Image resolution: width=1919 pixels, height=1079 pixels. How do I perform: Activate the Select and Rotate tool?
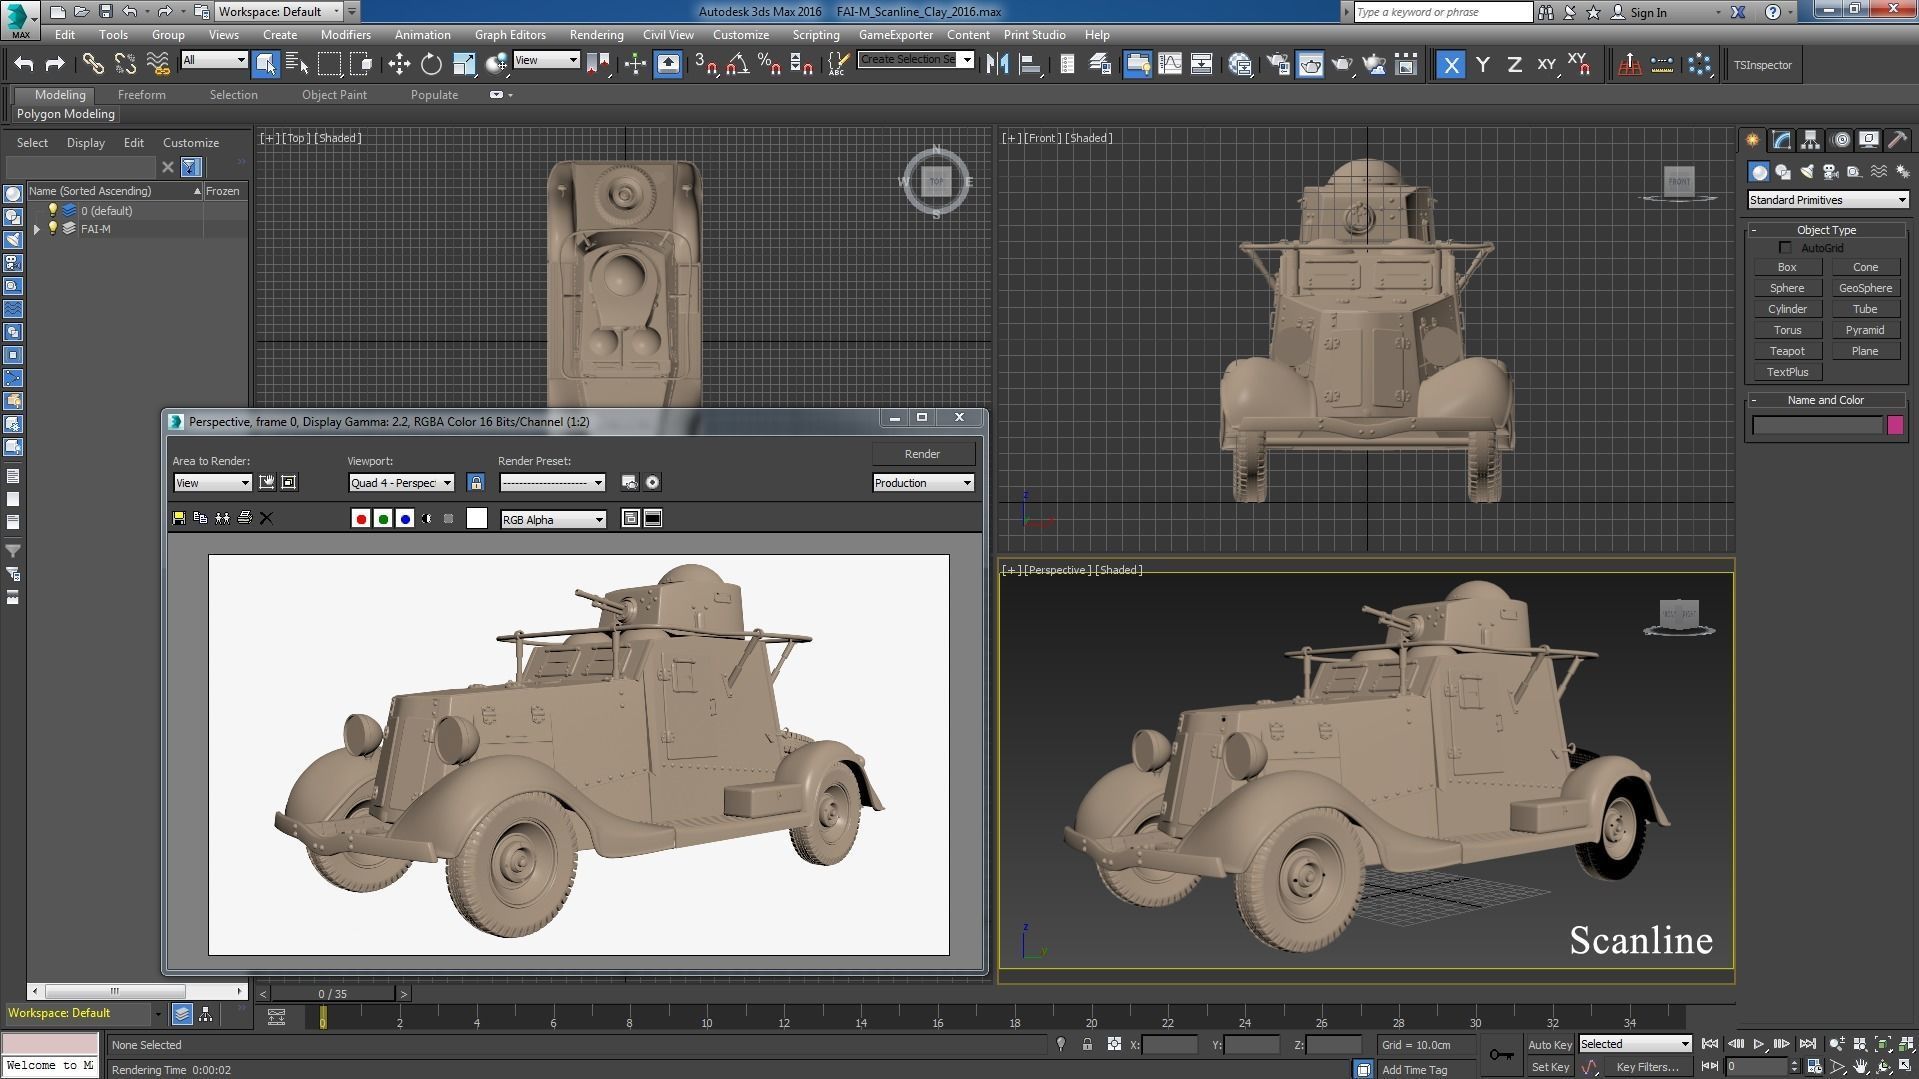pos(431,65)
